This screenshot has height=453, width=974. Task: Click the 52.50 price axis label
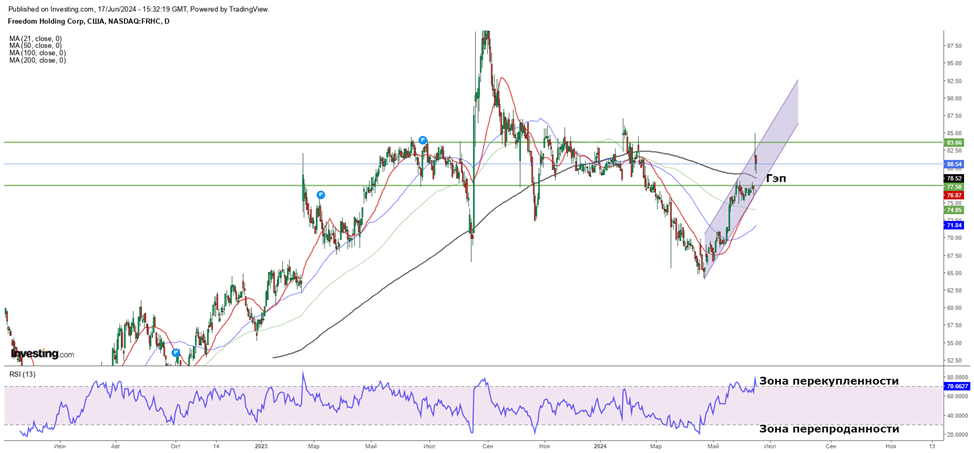pos(955,360)
